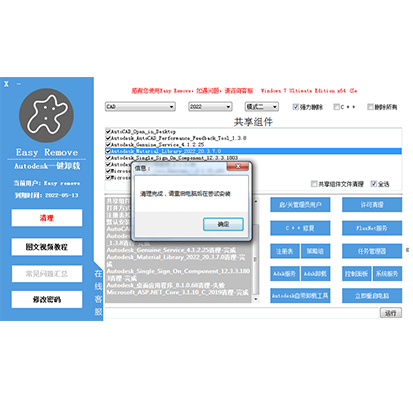Close the 信息 dialog with red X

(238, 166)
